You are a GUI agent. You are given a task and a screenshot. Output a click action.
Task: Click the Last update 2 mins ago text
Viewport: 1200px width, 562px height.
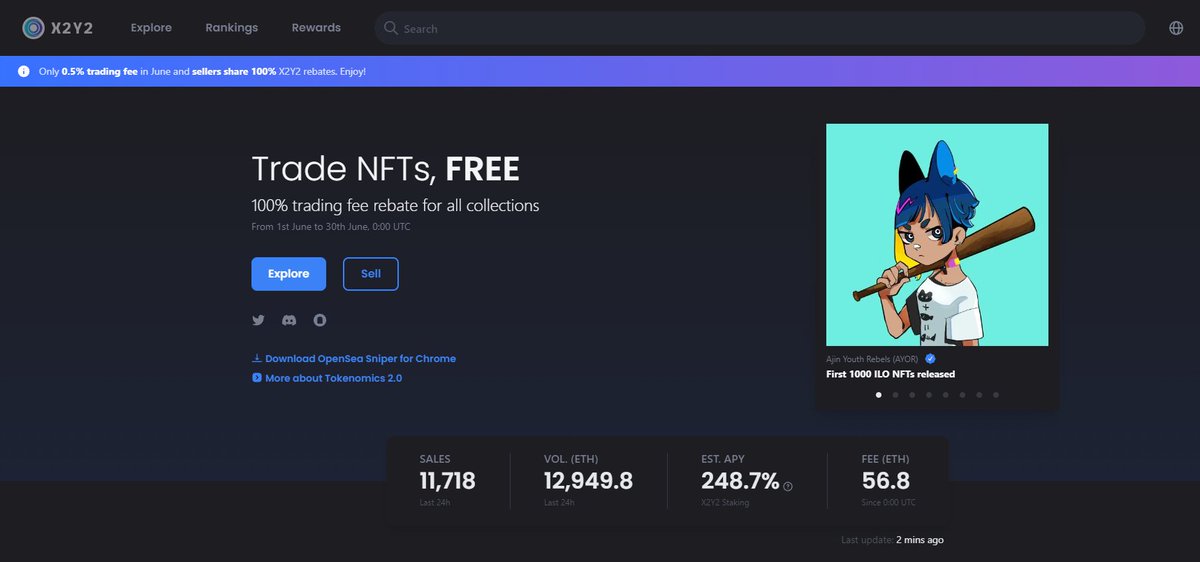pos(892,540)
